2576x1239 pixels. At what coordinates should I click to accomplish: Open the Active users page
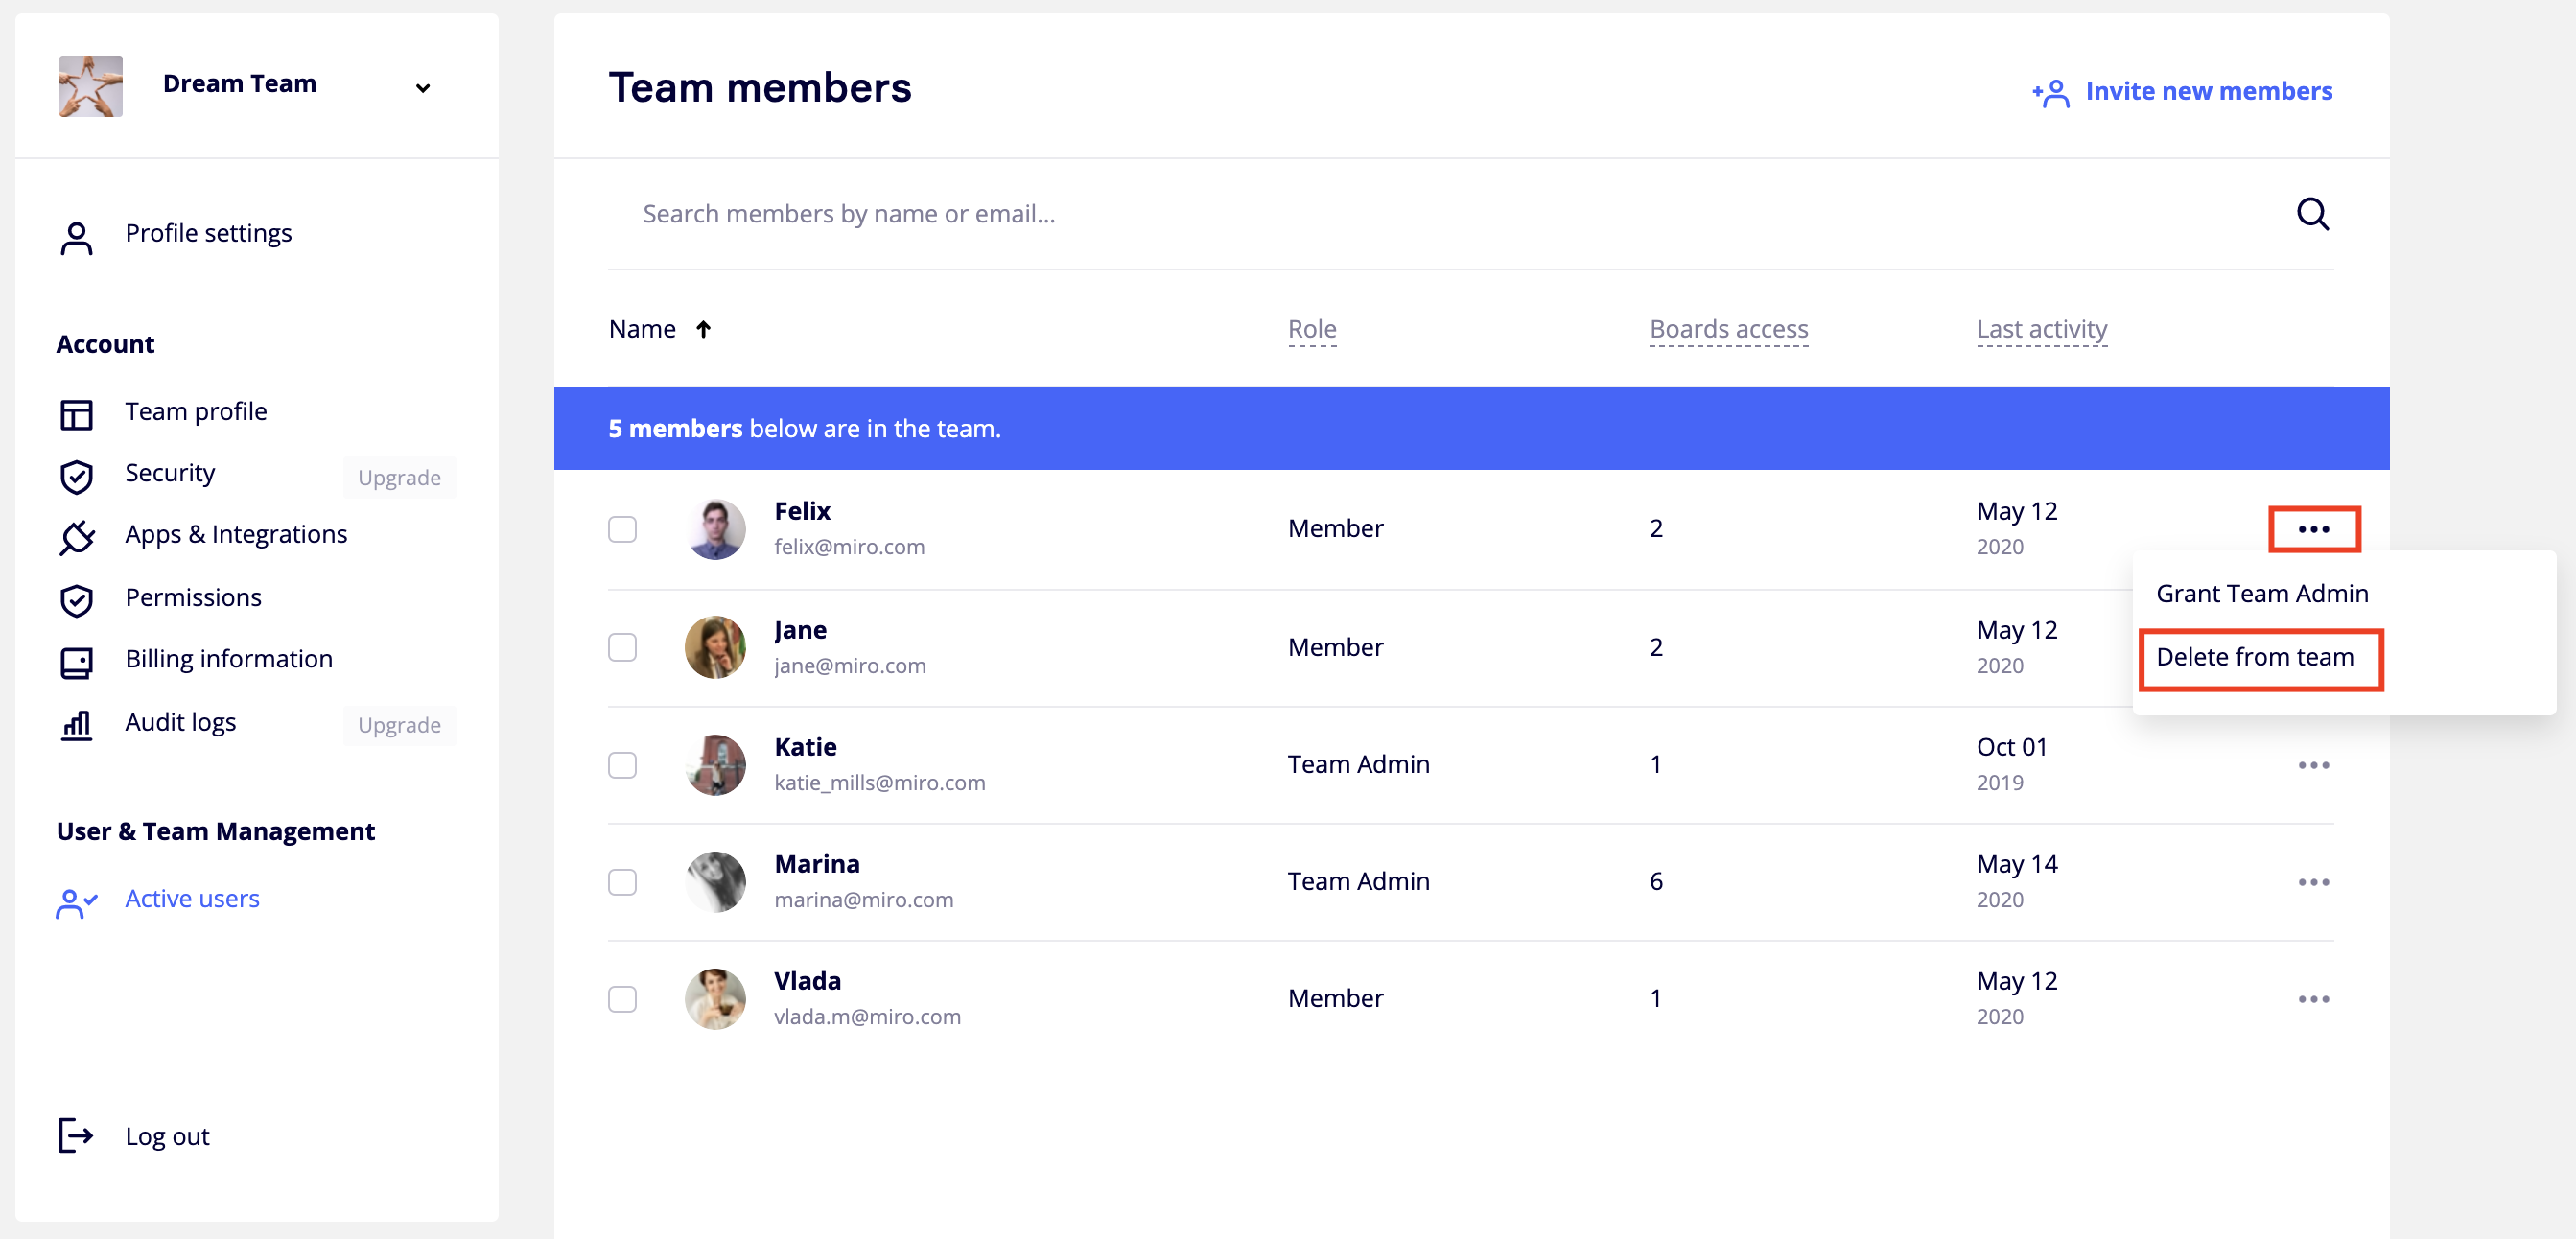(x=192, y=899)
